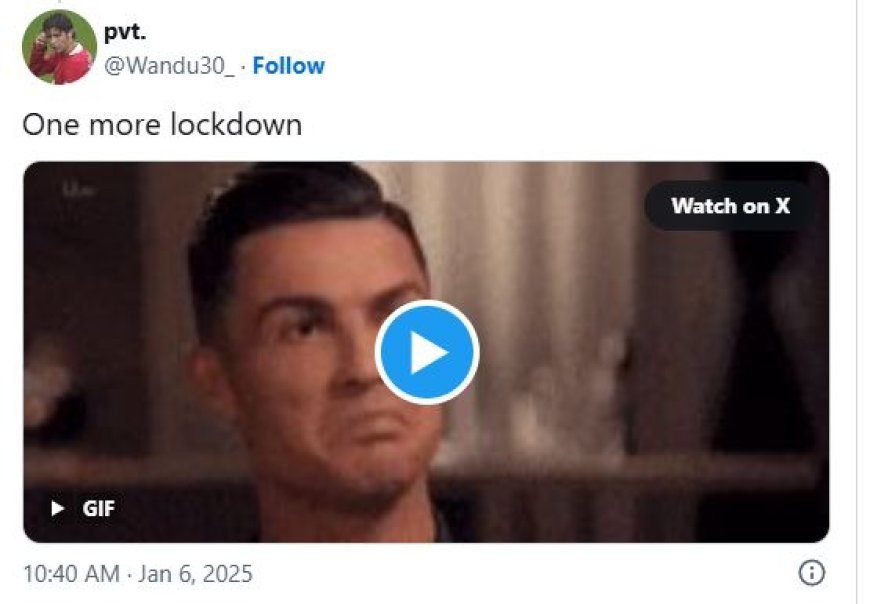Click the dot separator before Follow
The width and height of the screenshot is (870, 604).
(243, 66)
